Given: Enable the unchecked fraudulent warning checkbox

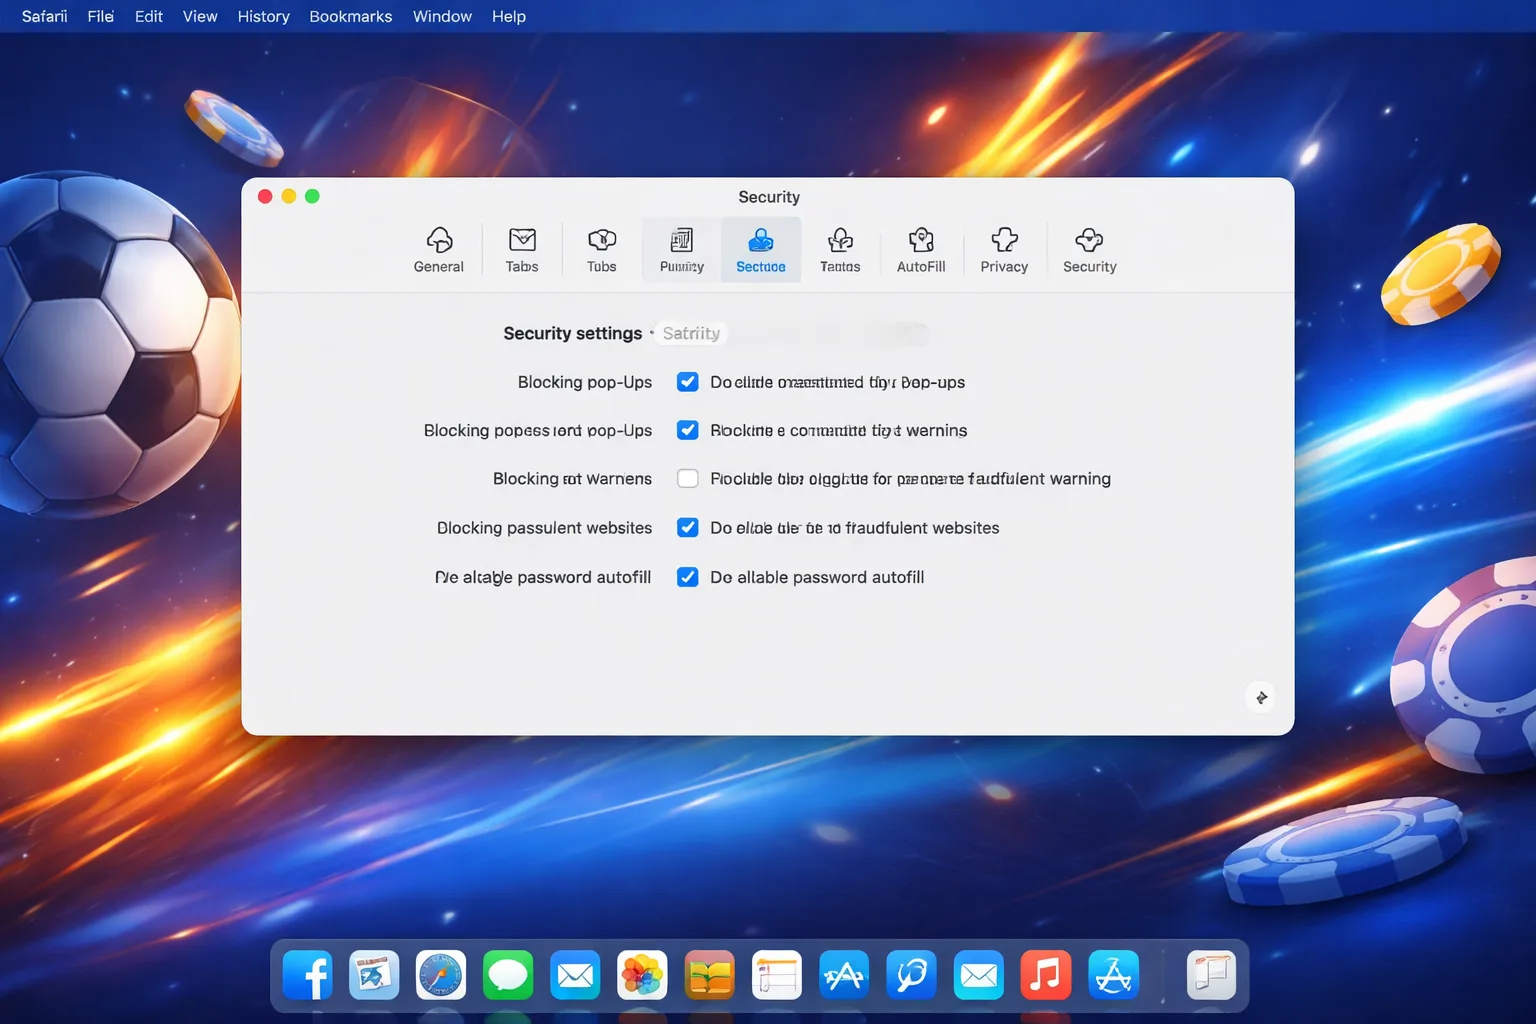Looking at the screenshot, I should point(687,478).
